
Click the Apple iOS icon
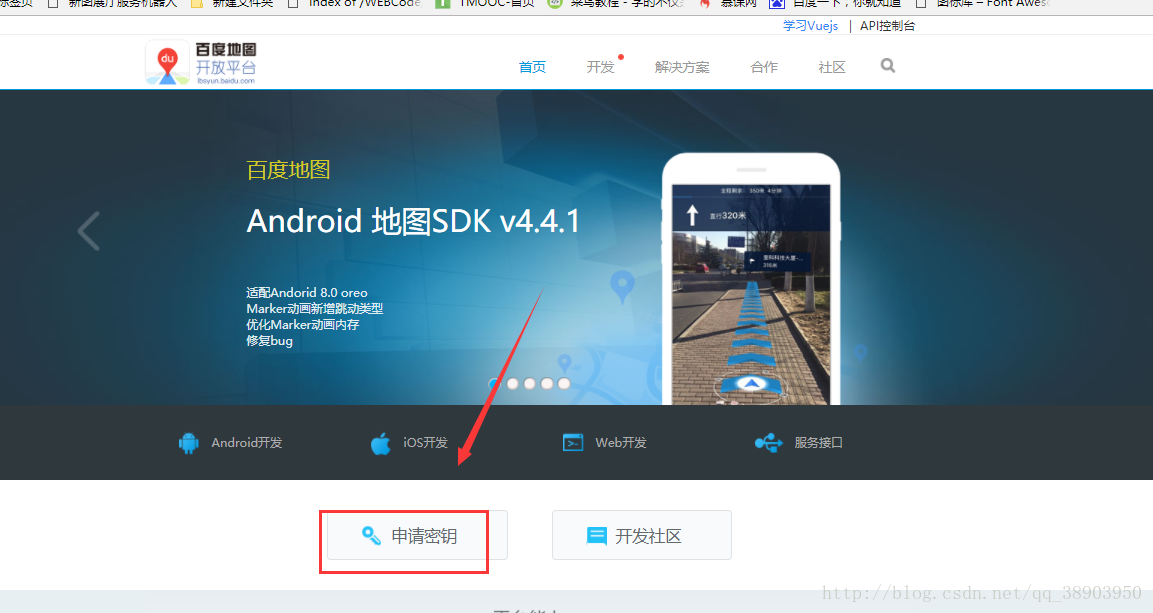point(381,442)
